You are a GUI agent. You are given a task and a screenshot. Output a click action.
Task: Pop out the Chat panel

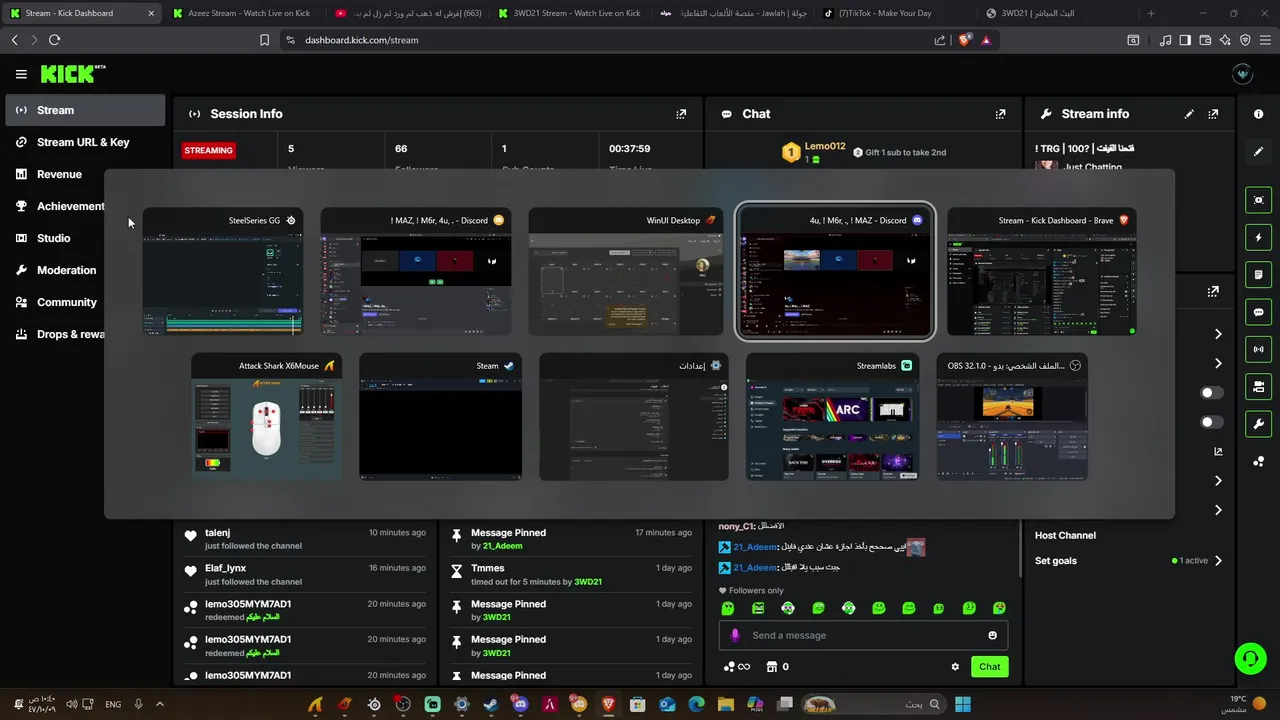click(x=1000, y=114)
